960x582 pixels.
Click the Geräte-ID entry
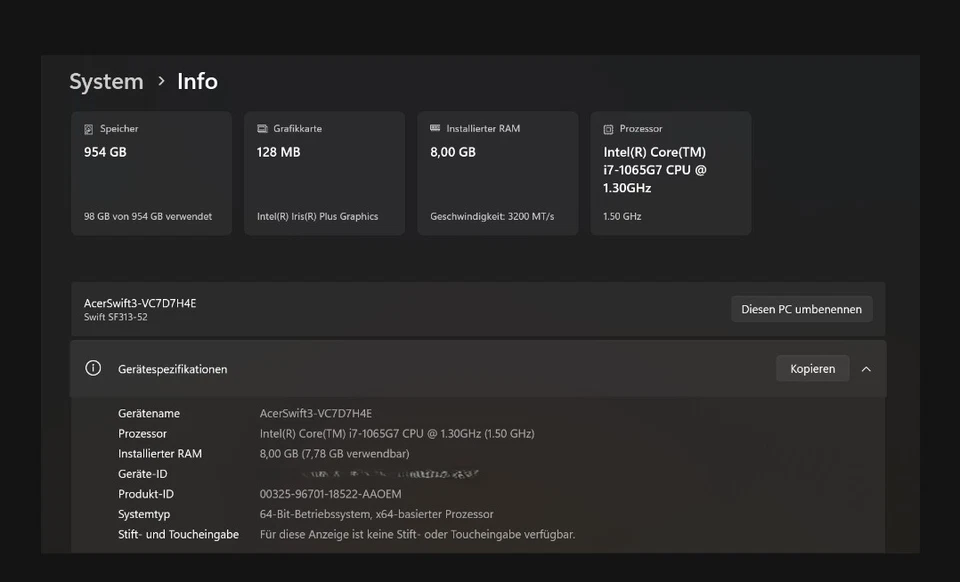point(142,473)
